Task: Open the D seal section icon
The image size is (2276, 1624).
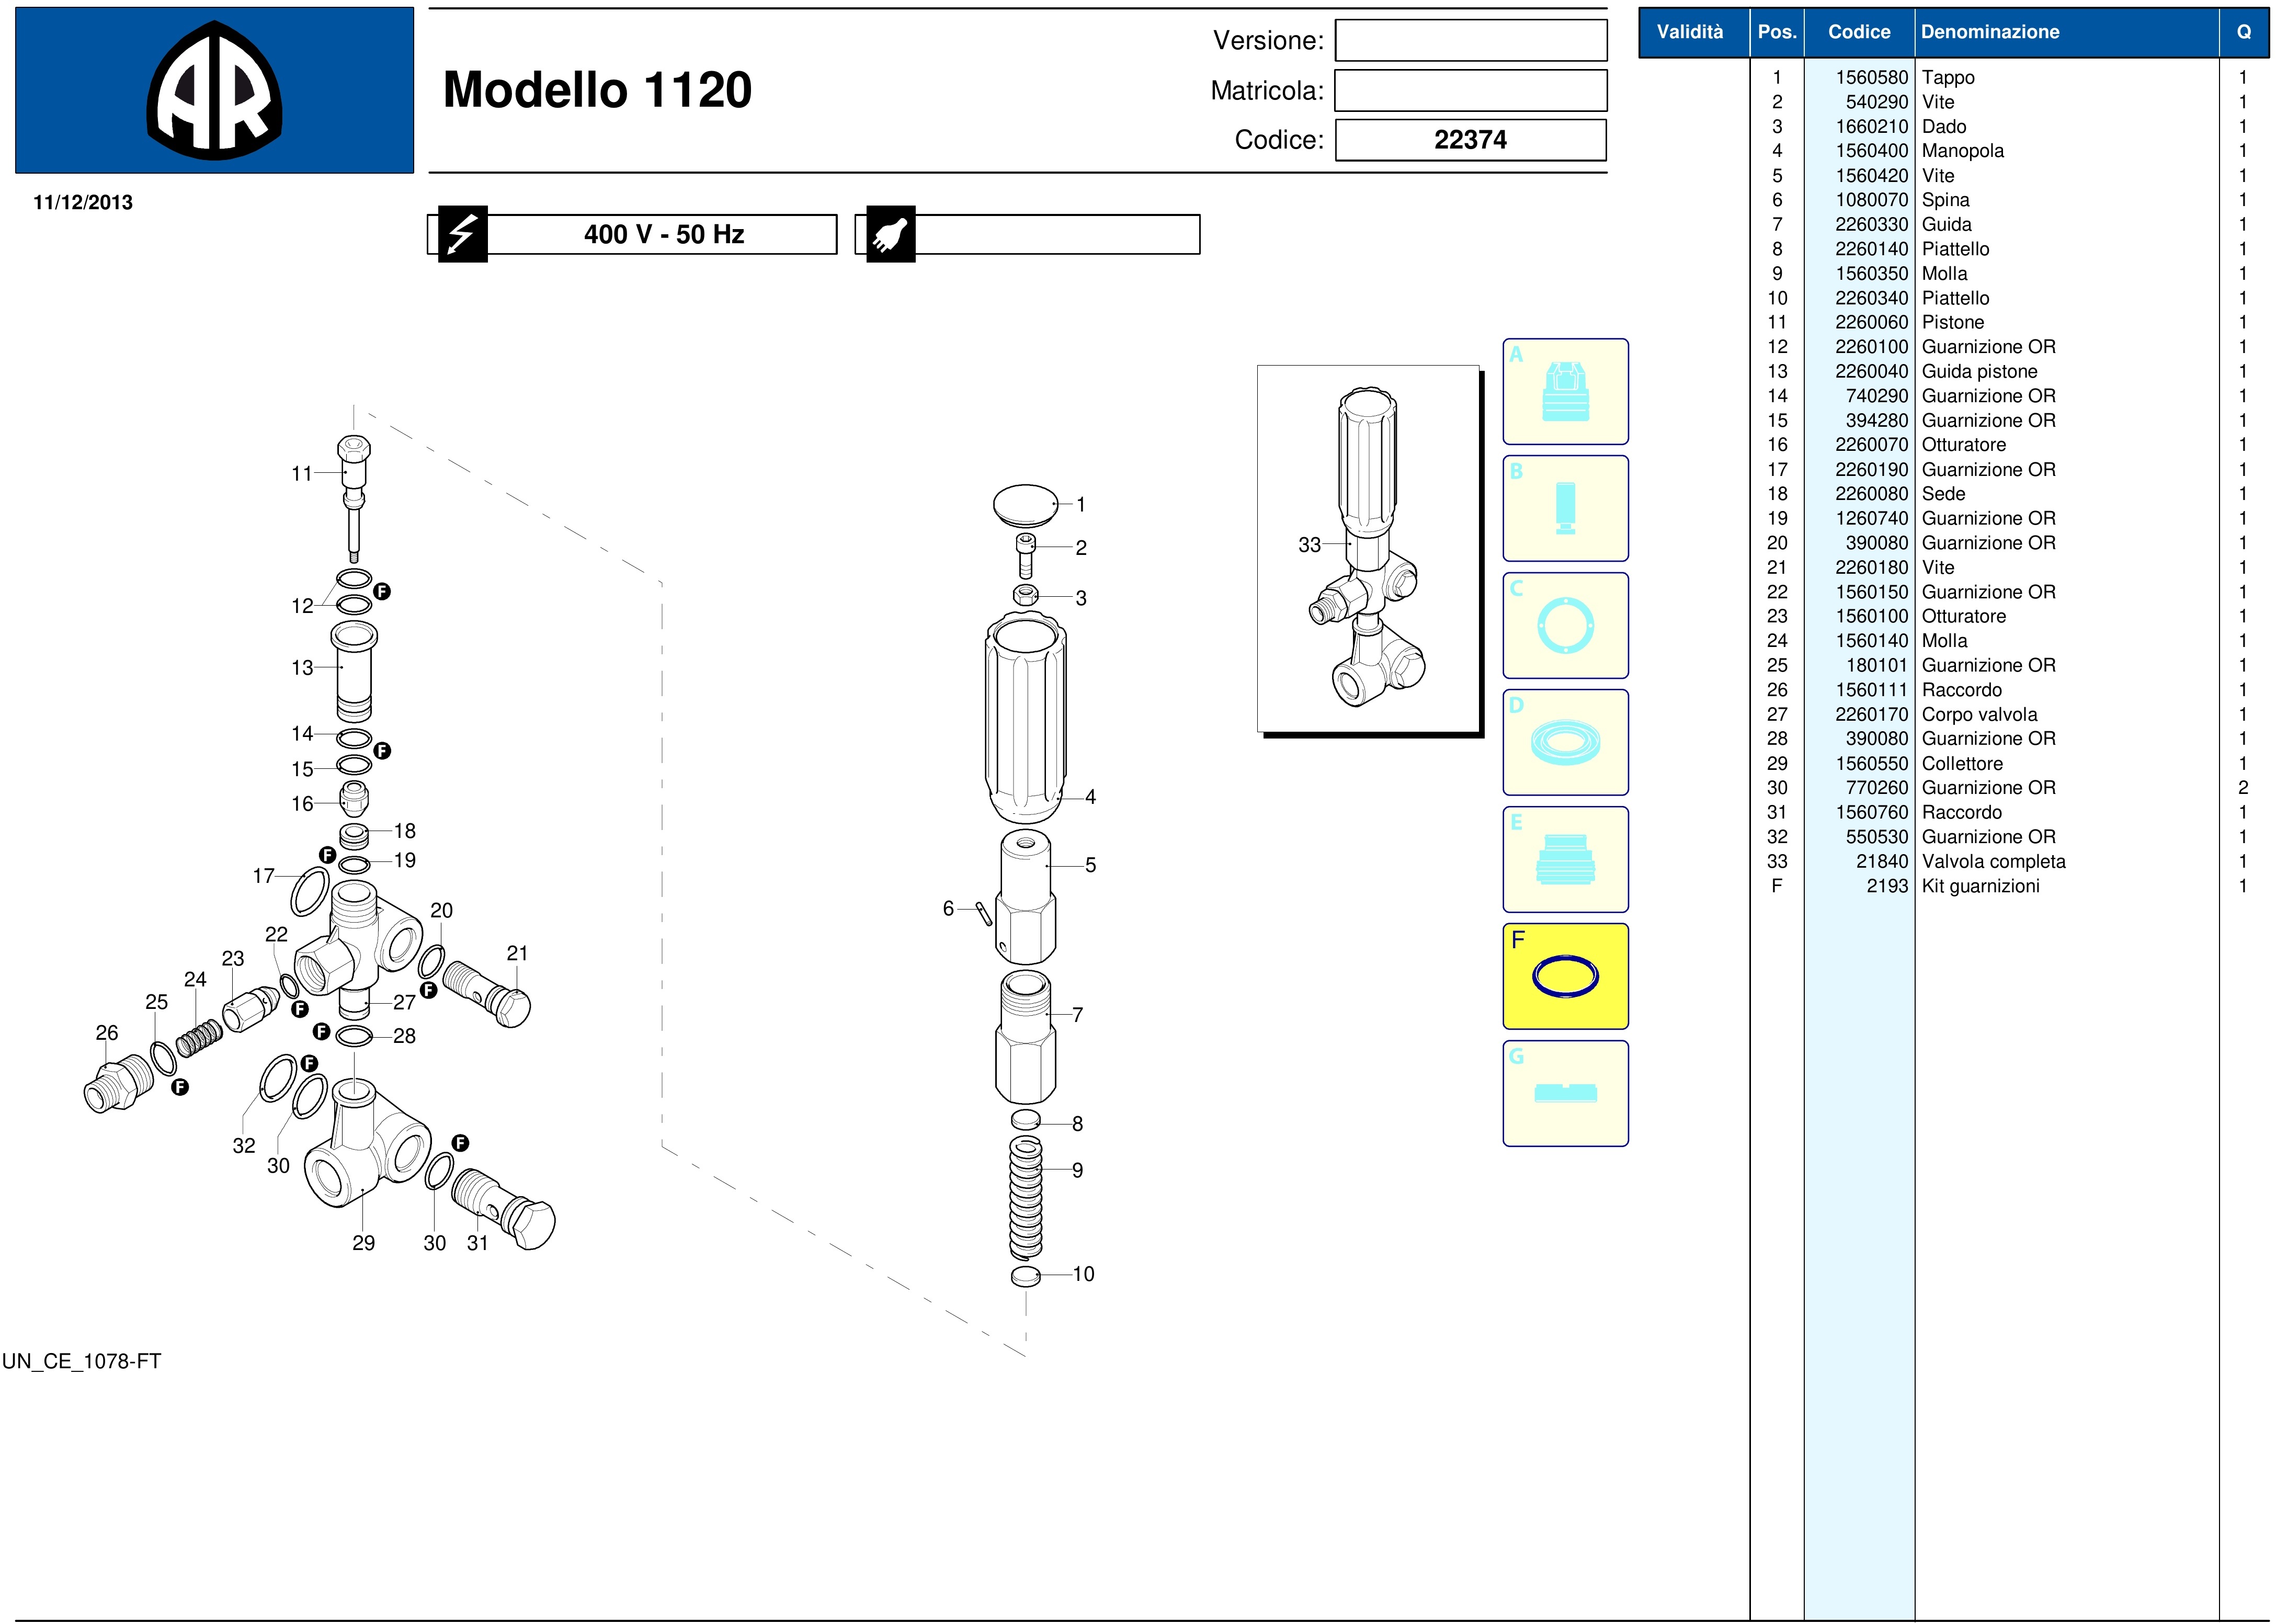Action: pos(1565,742)
